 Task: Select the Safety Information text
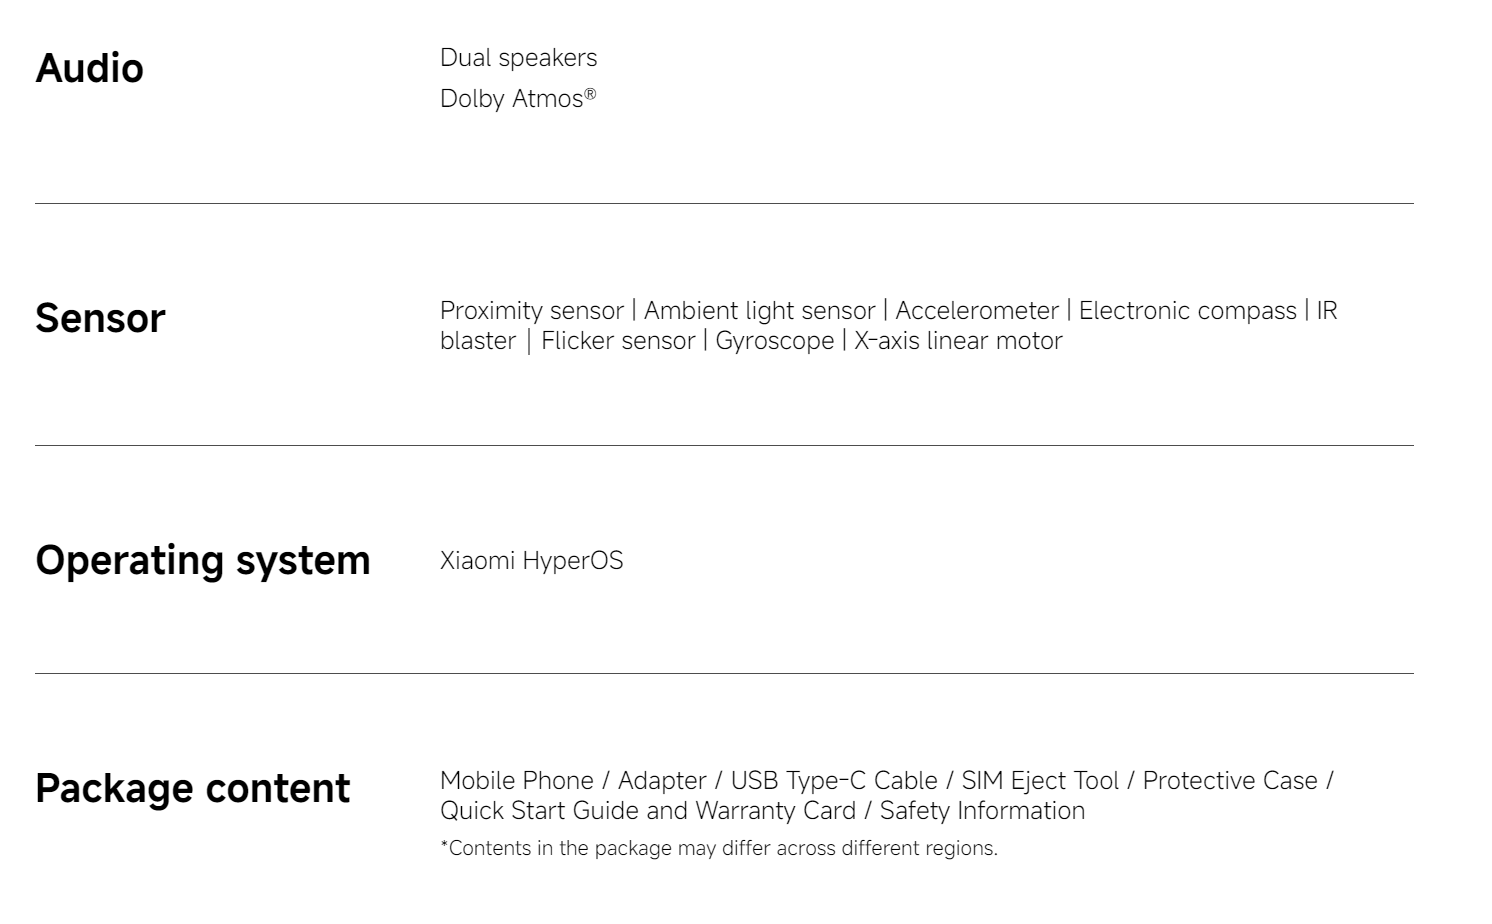click(x=982, y=811)
